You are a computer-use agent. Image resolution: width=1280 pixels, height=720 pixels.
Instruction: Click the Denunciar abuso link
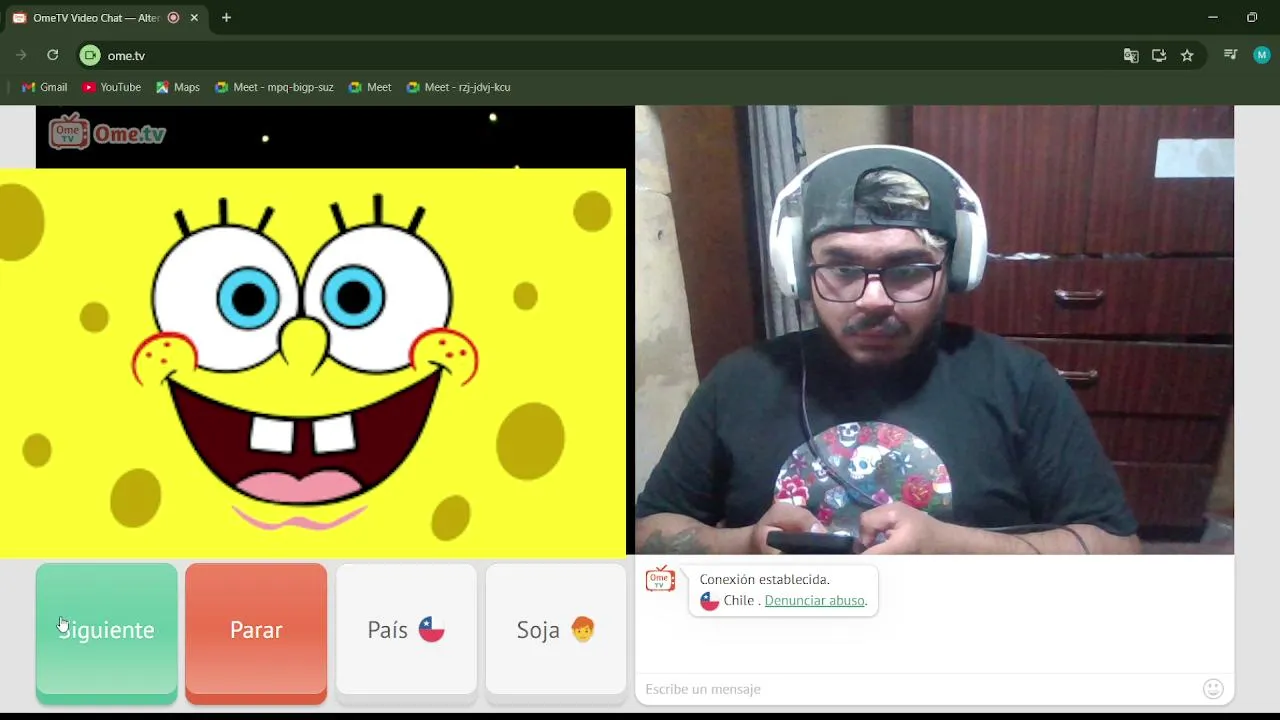tap(815, 600)
